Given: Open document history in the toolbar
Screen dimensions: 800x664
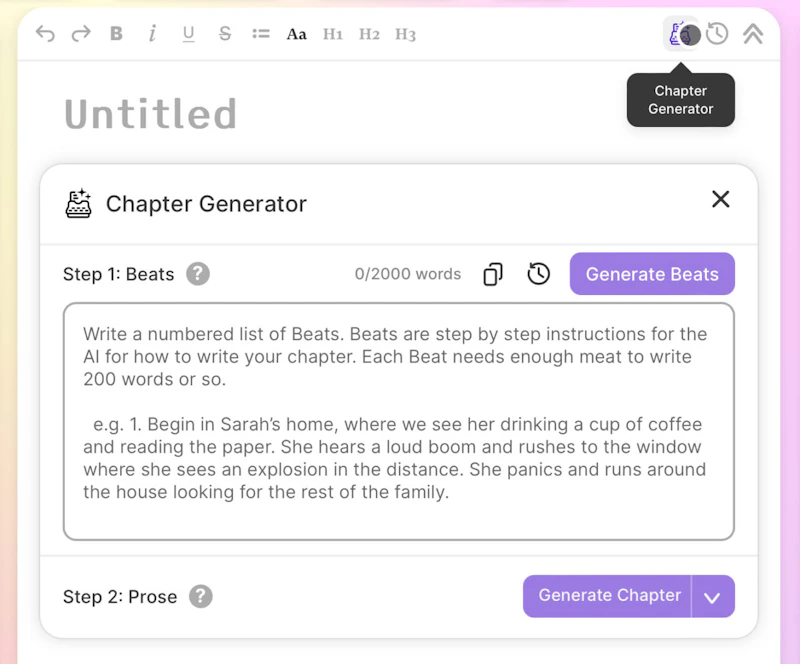Looking at the screenshot, I should click(717, 34).
